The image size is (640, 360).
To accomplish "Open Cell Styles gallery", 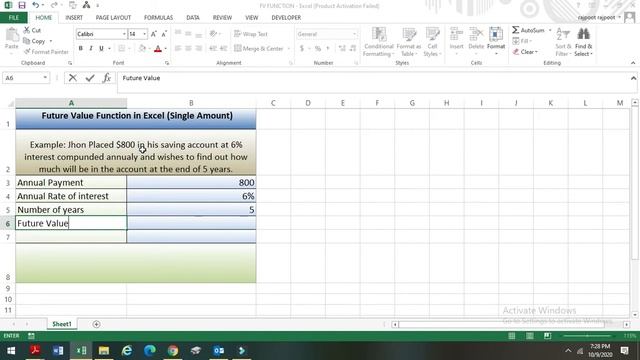I will point(432,42).
